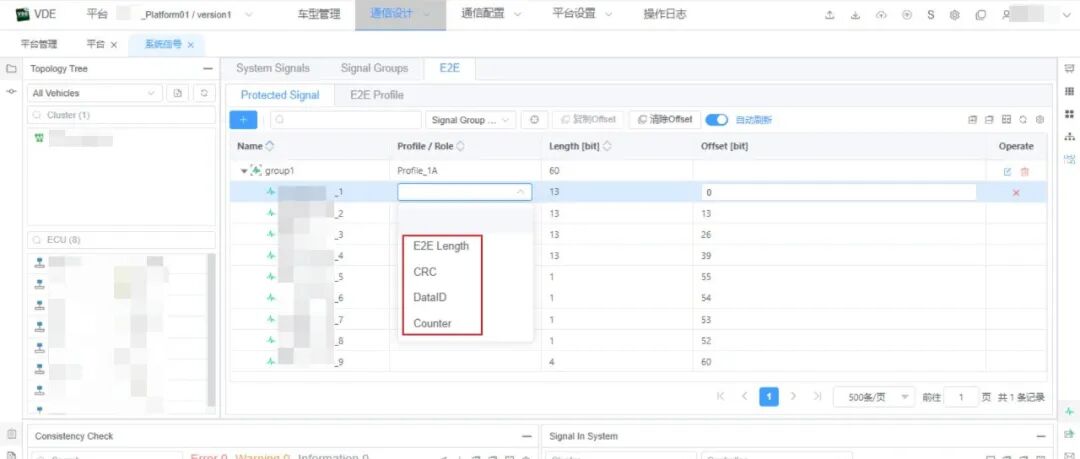This screenshot has width=1080, height=459.
Task: Open settings gear in top bar
Action: point(955,15)
